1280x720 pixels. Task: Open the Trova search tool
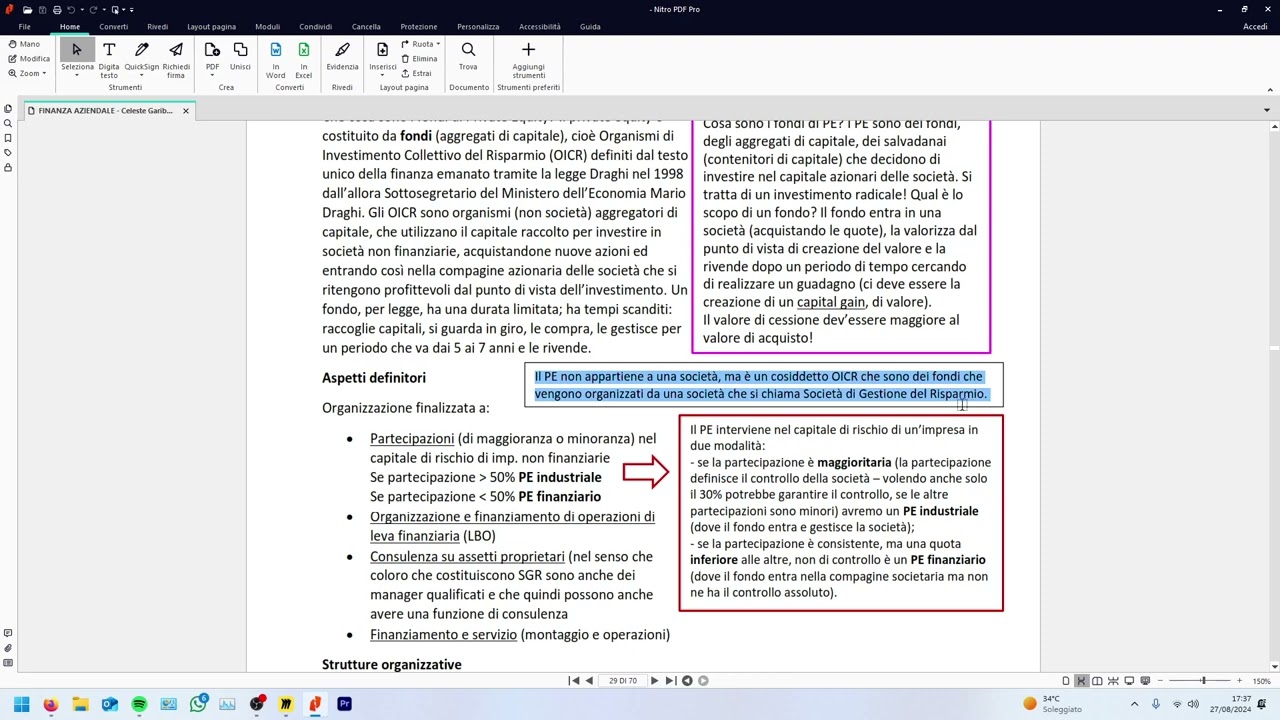point(468,56)
